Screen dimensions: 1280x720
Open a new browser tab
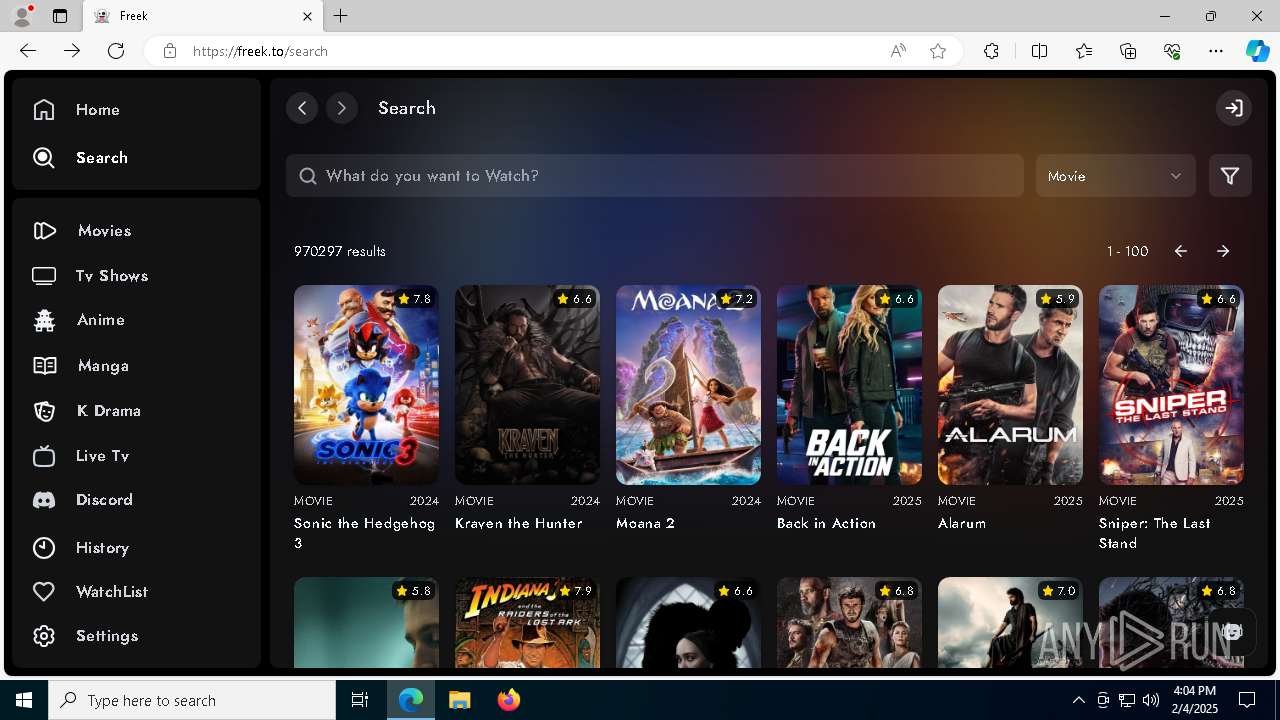pyautogui.click(x=341, y=16)
